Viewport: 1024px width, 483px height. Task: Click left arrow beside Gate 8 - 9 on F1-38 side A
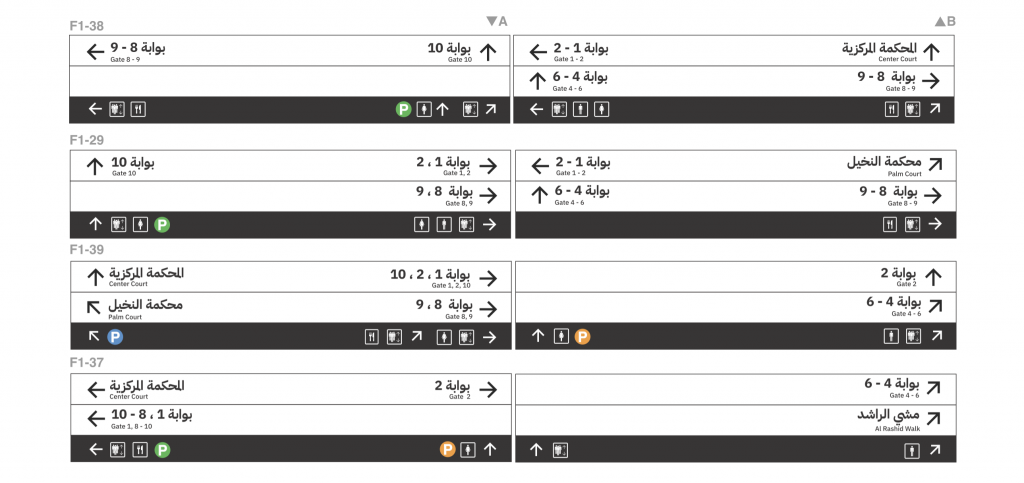[96, 52]
